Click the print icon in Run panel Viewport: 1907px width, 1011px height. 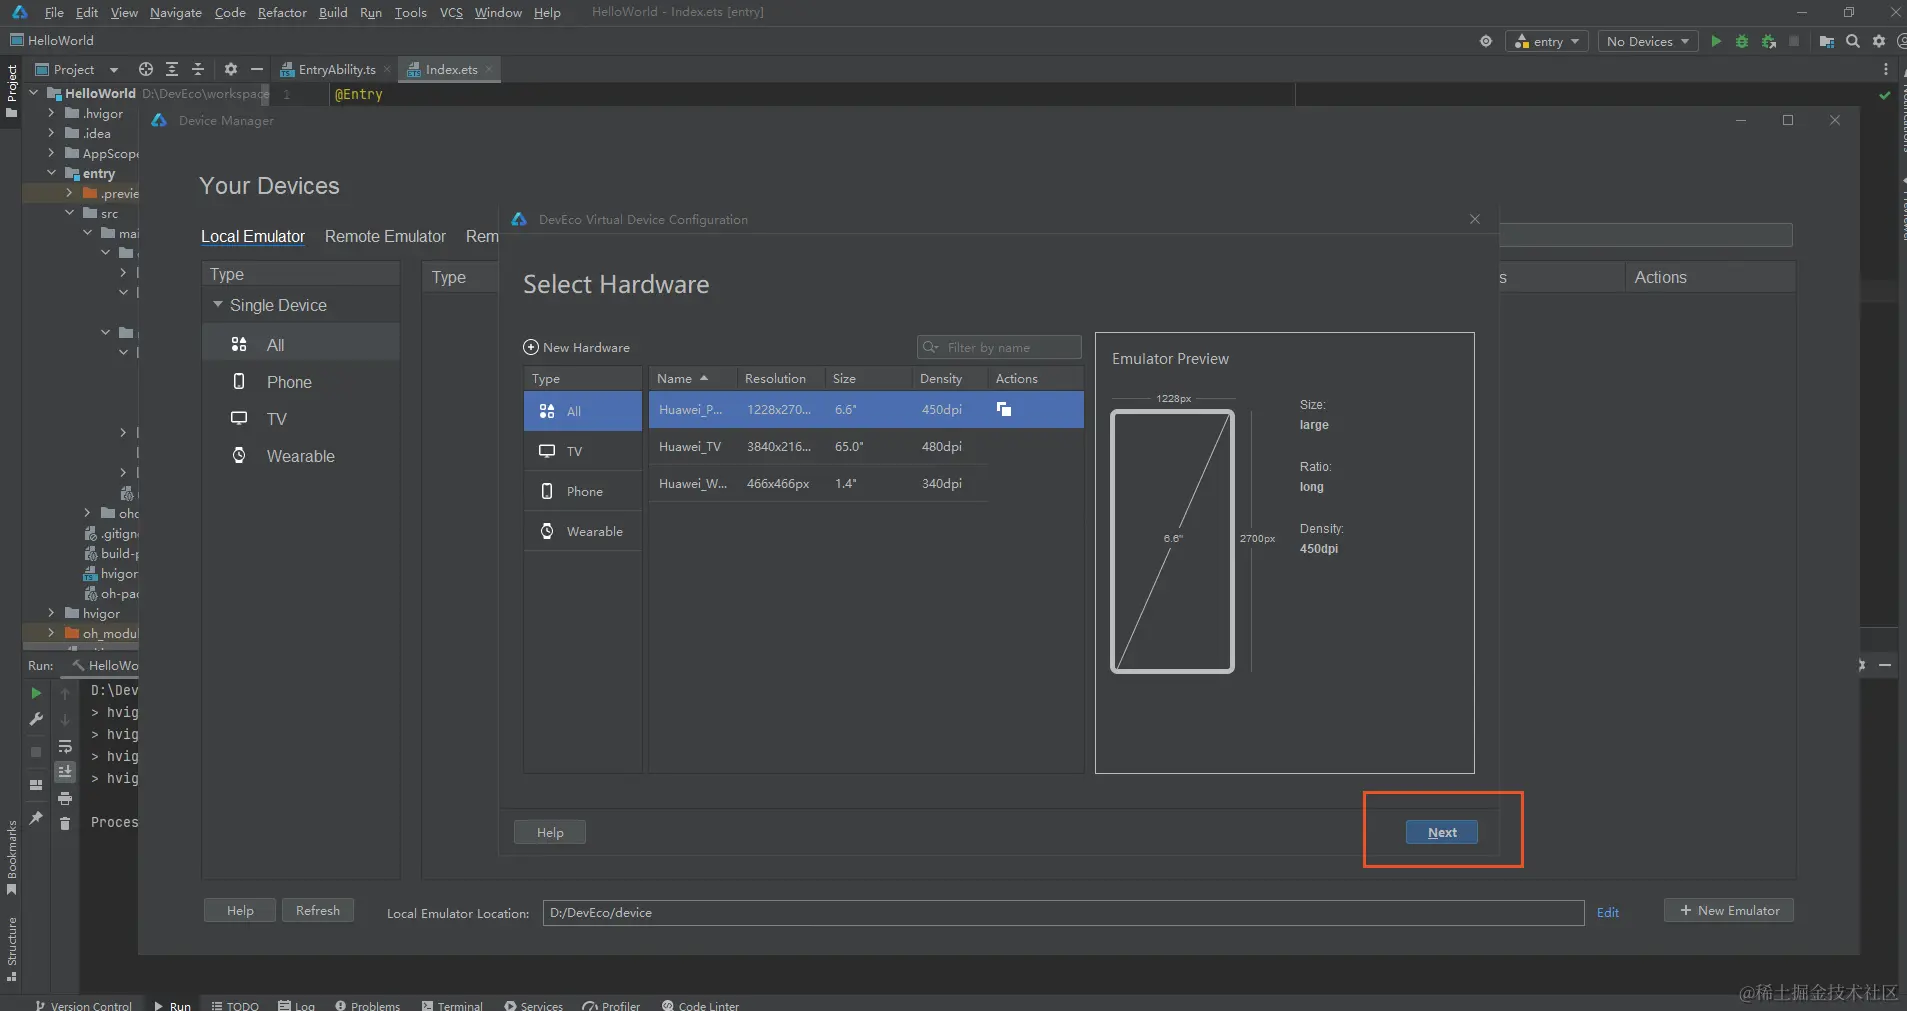pos(65,798)
